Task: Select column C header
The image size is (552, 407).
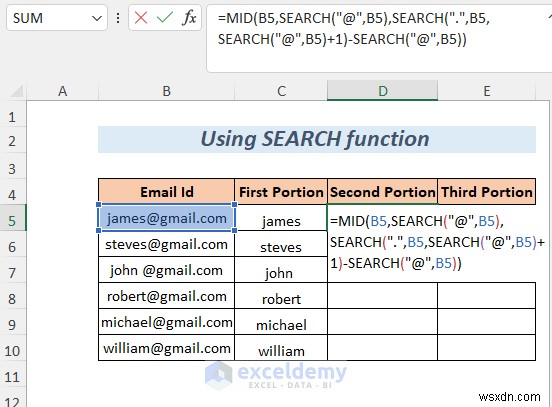Action: point(281,91)
